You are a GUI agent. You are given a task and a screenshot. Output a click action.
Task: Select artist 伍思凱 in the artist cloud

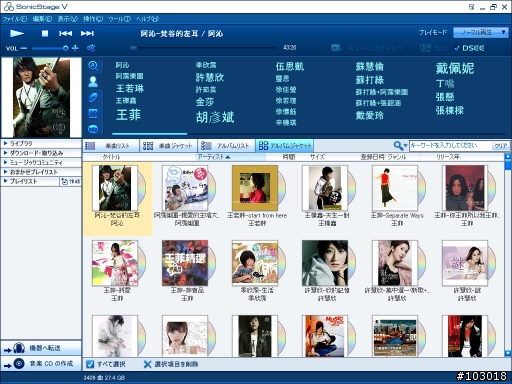click(290, 67)
